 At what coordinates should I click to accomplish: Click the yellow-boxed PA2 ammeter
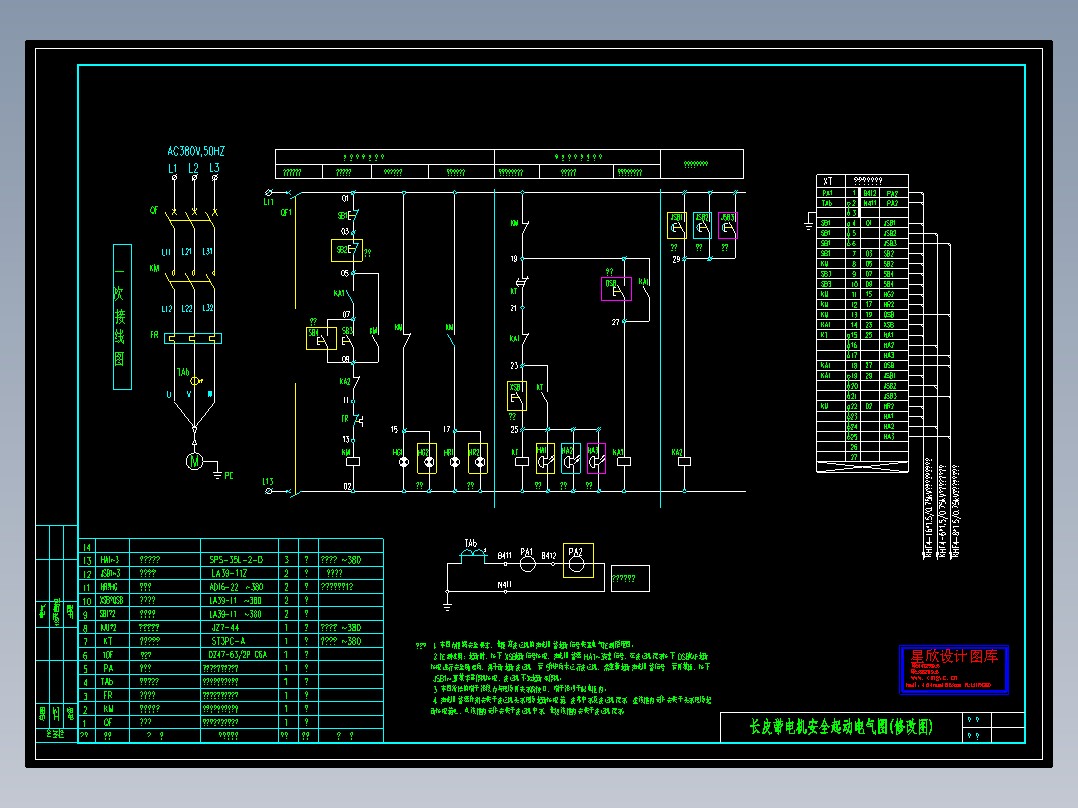click(x=578, y=560)
